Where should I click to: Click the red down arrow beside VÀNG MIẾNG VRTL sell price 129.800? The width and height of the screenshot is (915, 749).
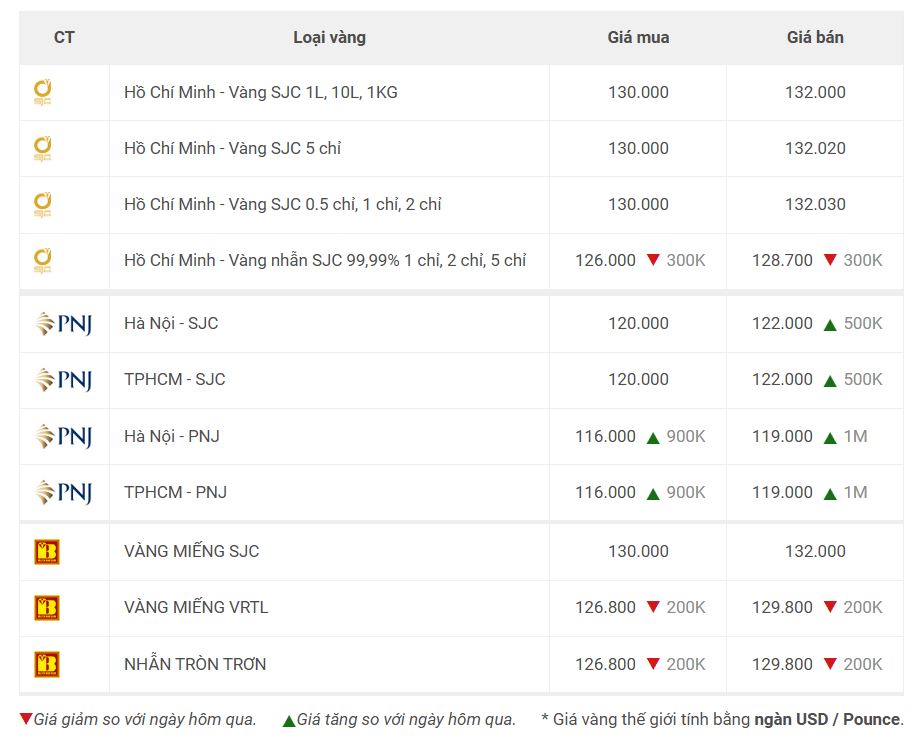tap(830, 607)
